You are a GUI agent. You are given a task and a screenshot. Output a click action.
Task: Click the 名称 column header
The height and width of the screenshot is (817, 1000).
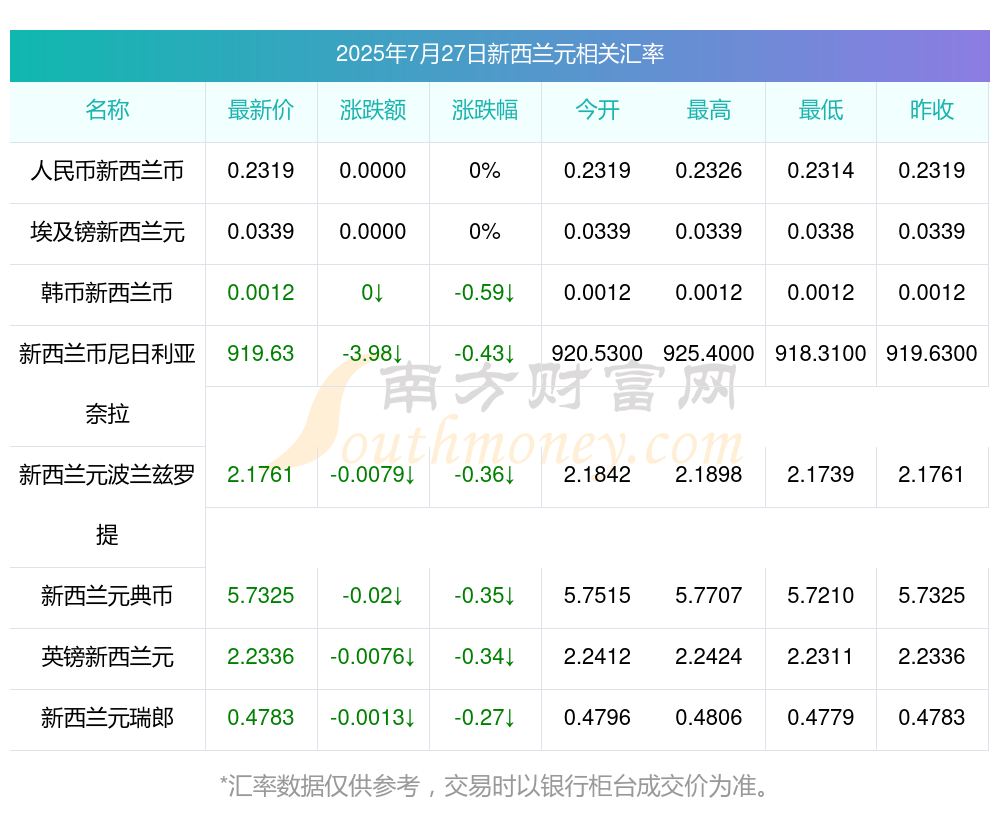coord(107,110)
